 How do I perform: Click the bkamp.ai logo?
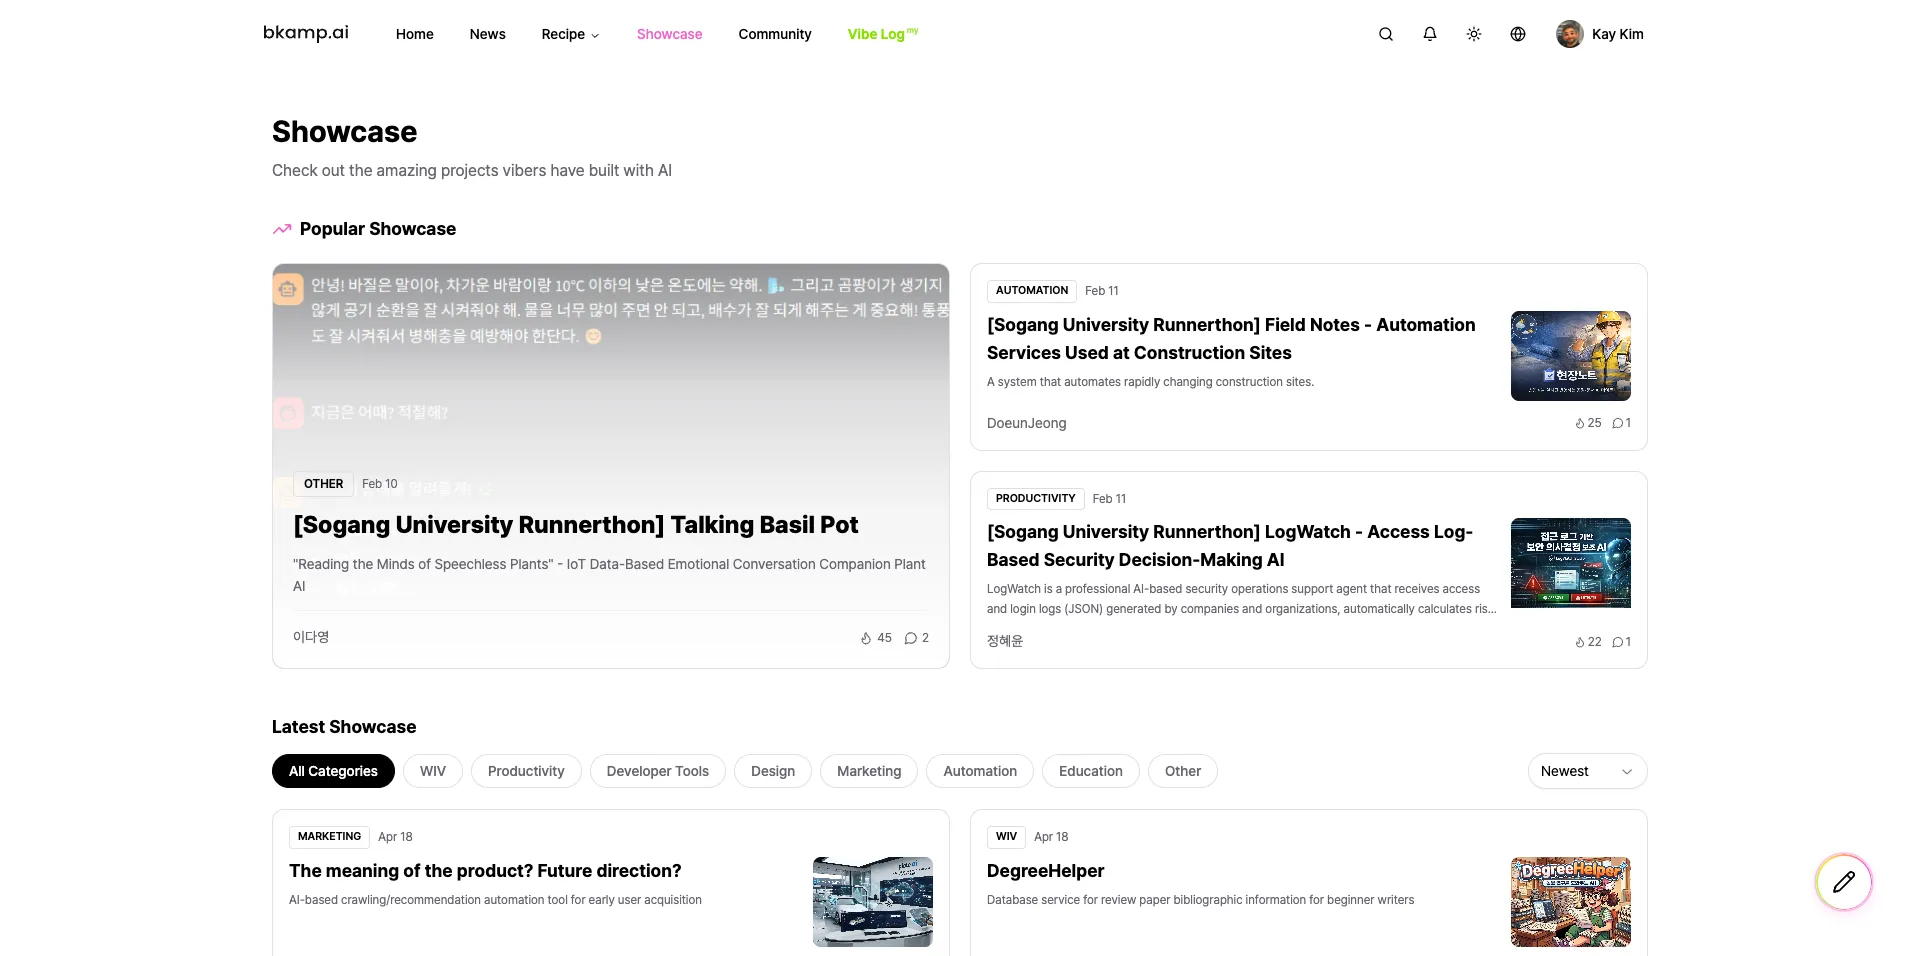[x=305, y=32]
